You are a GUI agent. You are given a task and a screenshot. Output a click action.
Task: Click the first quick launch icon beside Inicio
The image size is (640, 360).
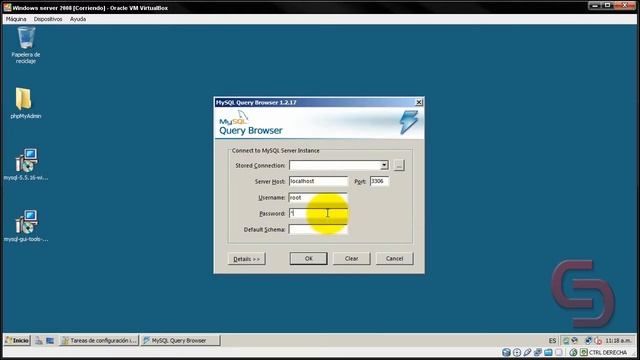point(39,340)
